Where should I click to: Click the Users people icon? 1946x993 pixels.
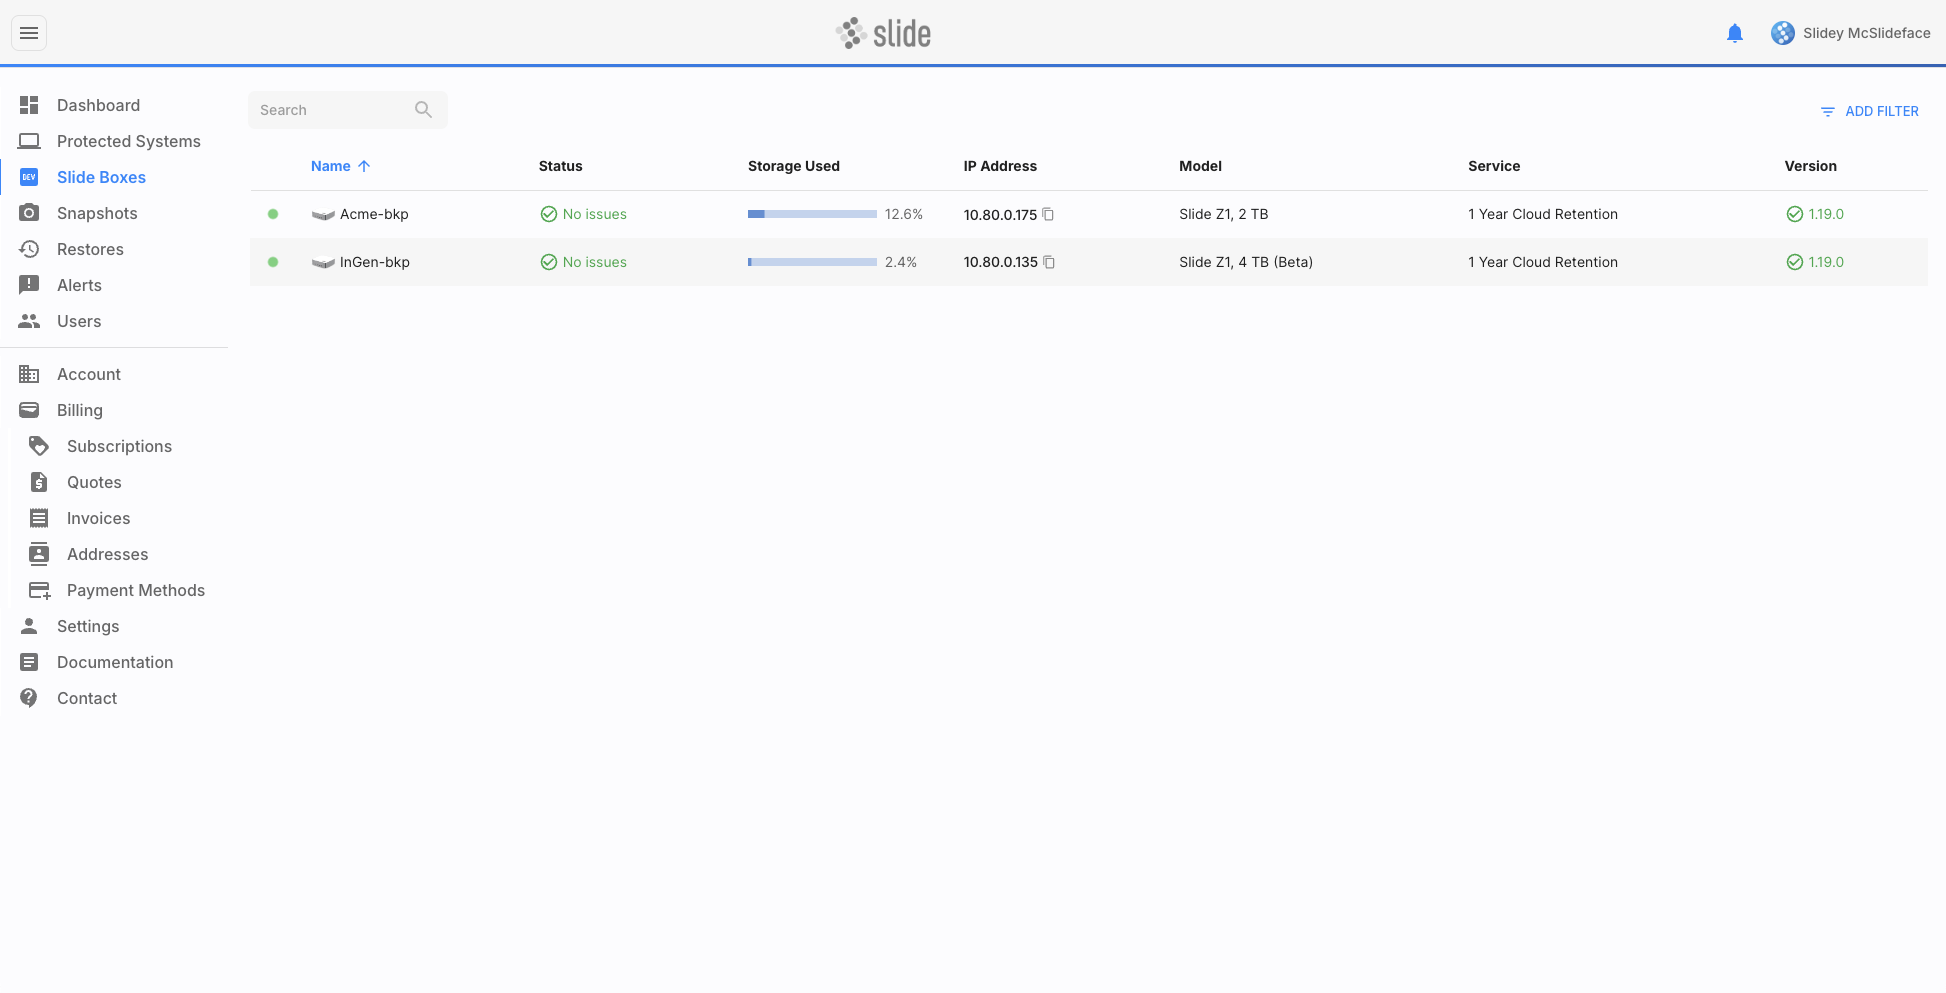pos(29,321)
